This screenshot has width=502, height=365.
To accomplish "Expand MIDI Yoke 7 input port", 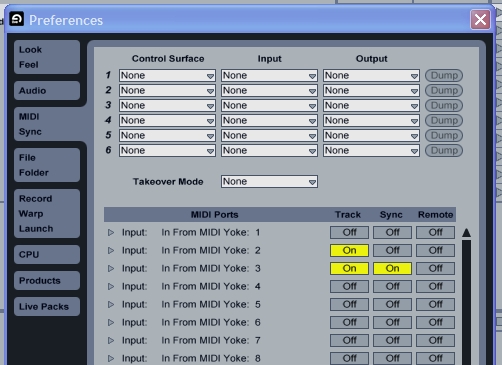I will [x=111, y=340].
